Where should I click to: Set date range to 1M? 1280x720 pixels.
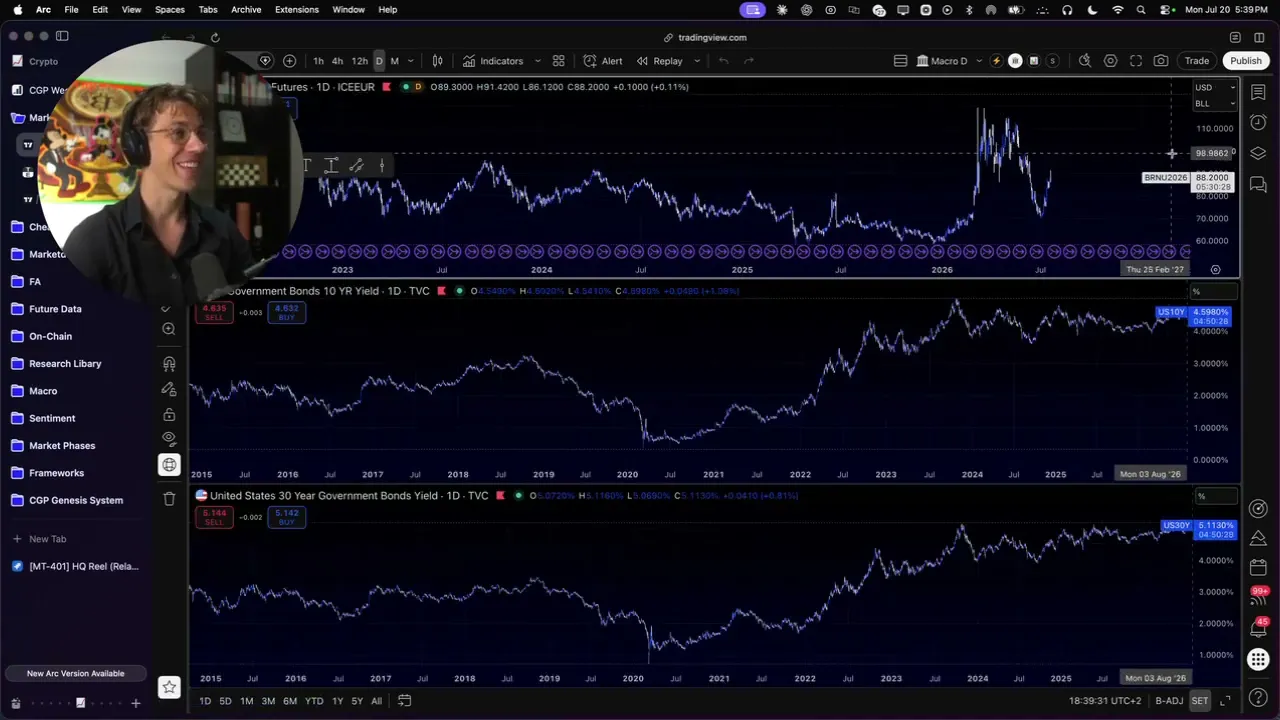click(x=247, y=701)
